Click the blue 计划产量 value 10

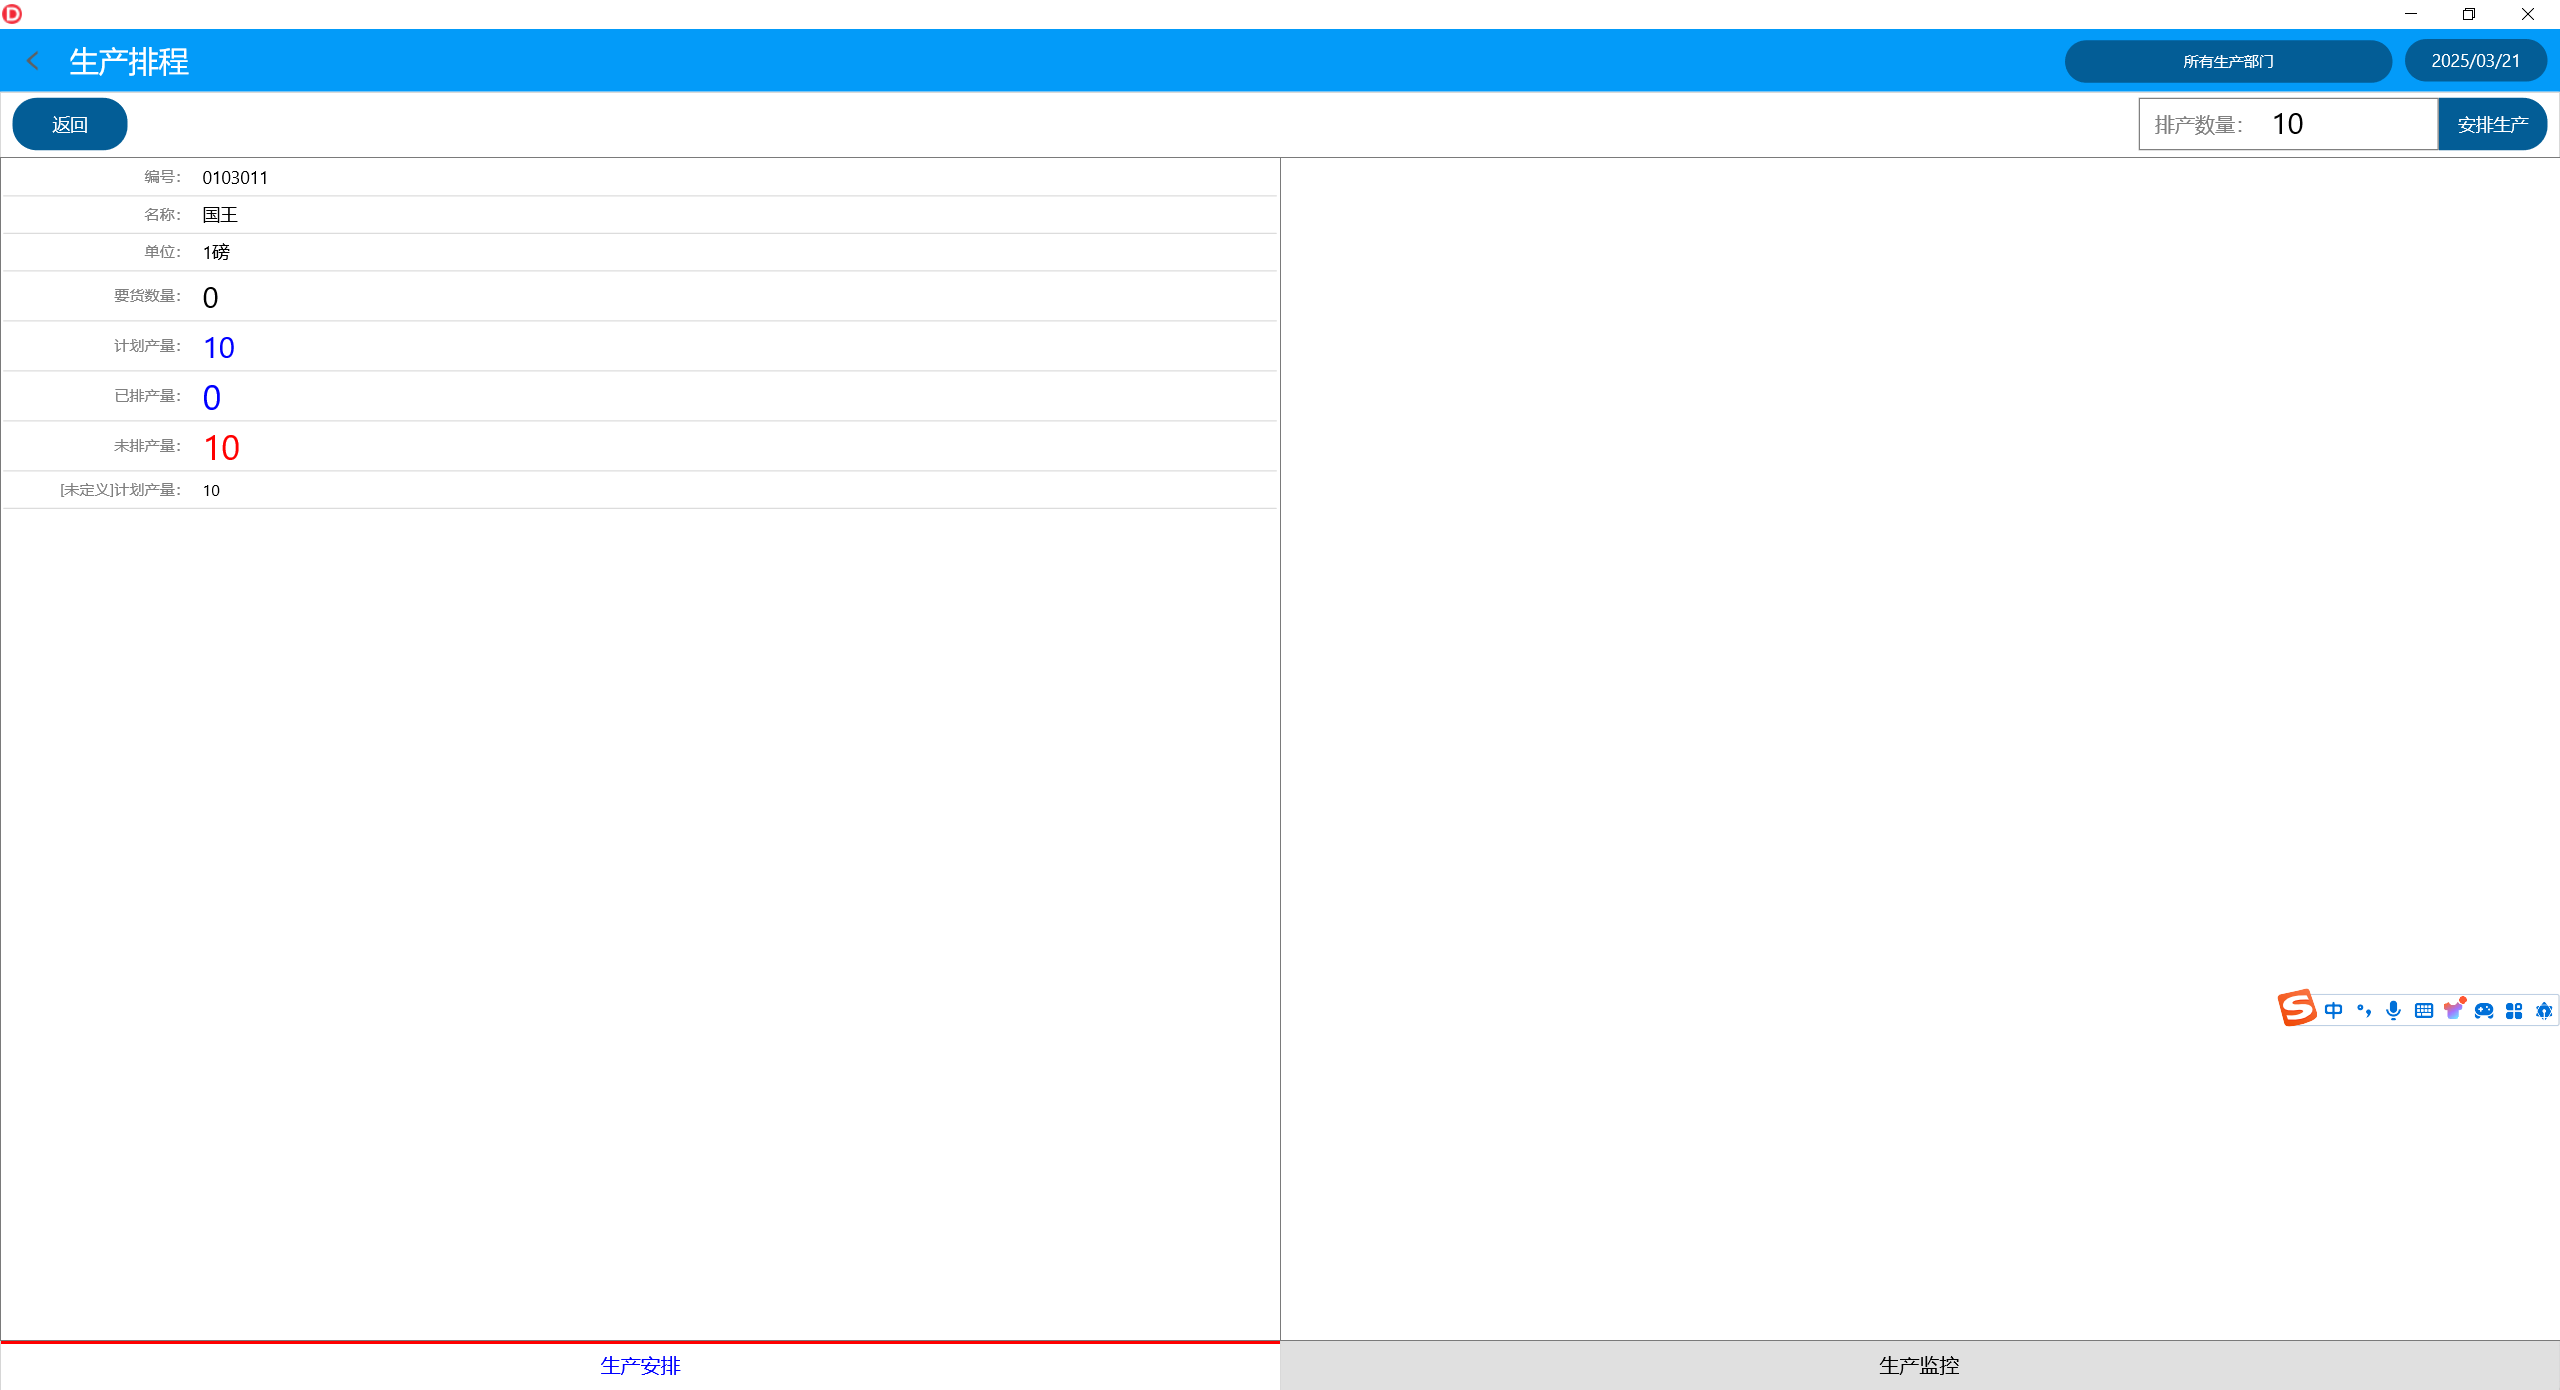coord(218,347)
